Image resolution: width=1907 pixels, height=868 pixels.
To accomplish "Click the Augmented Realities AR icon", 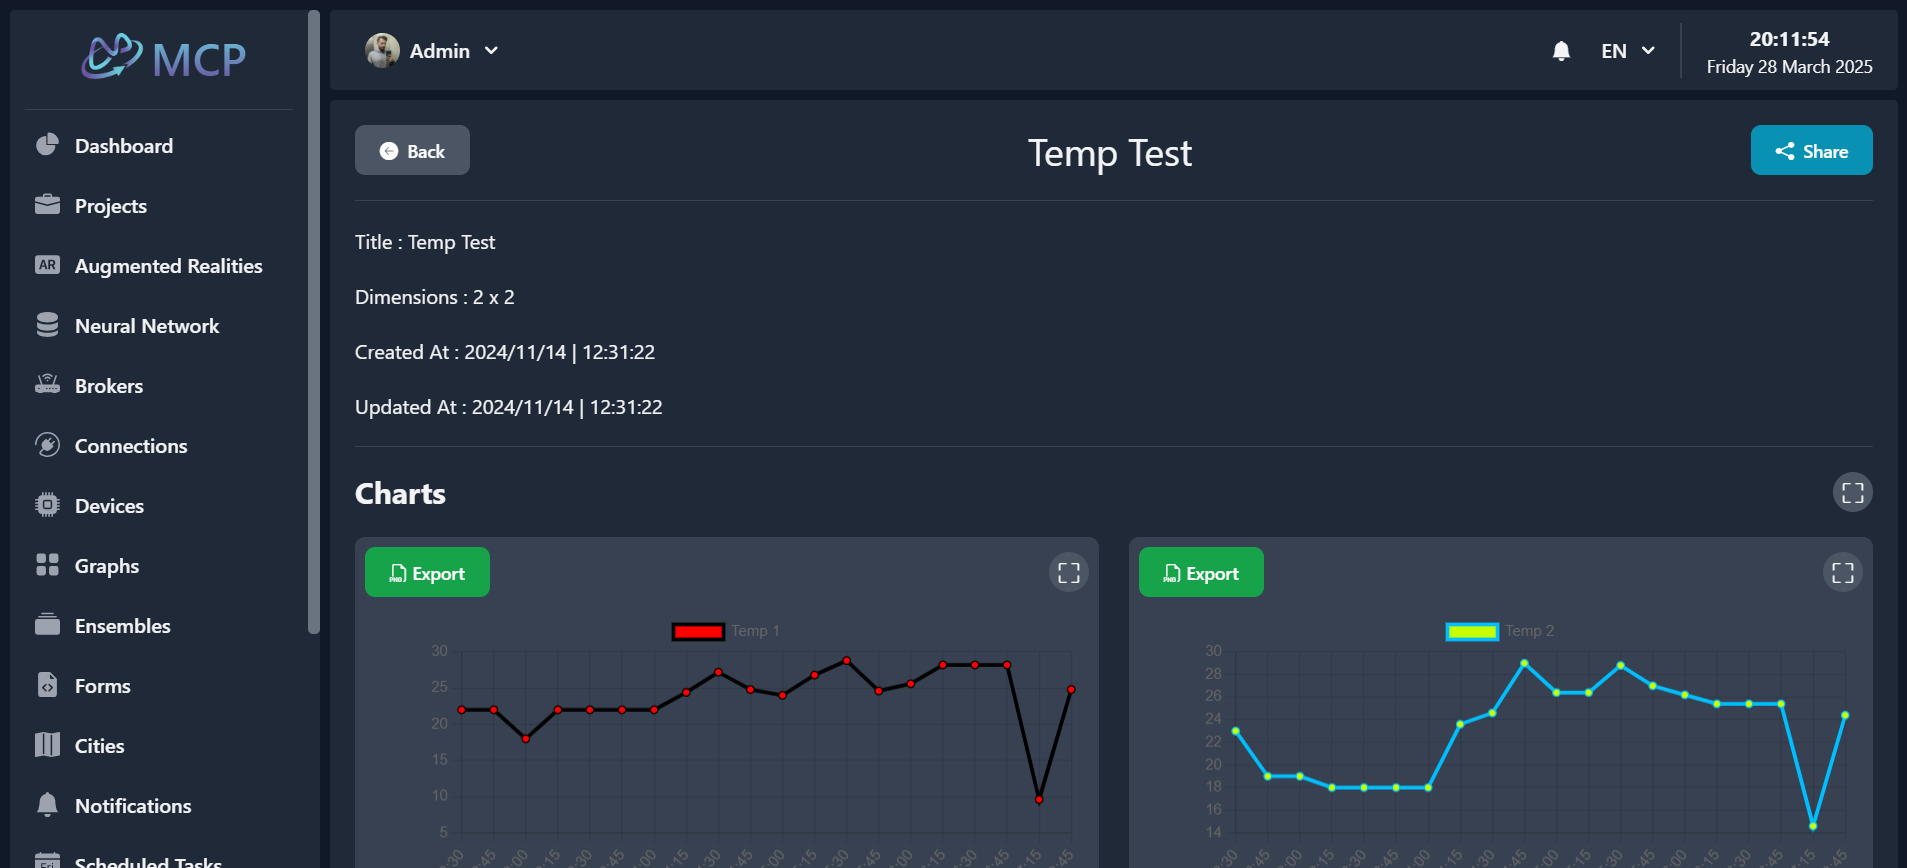I will pyautogui.click(x=47, y=265).
